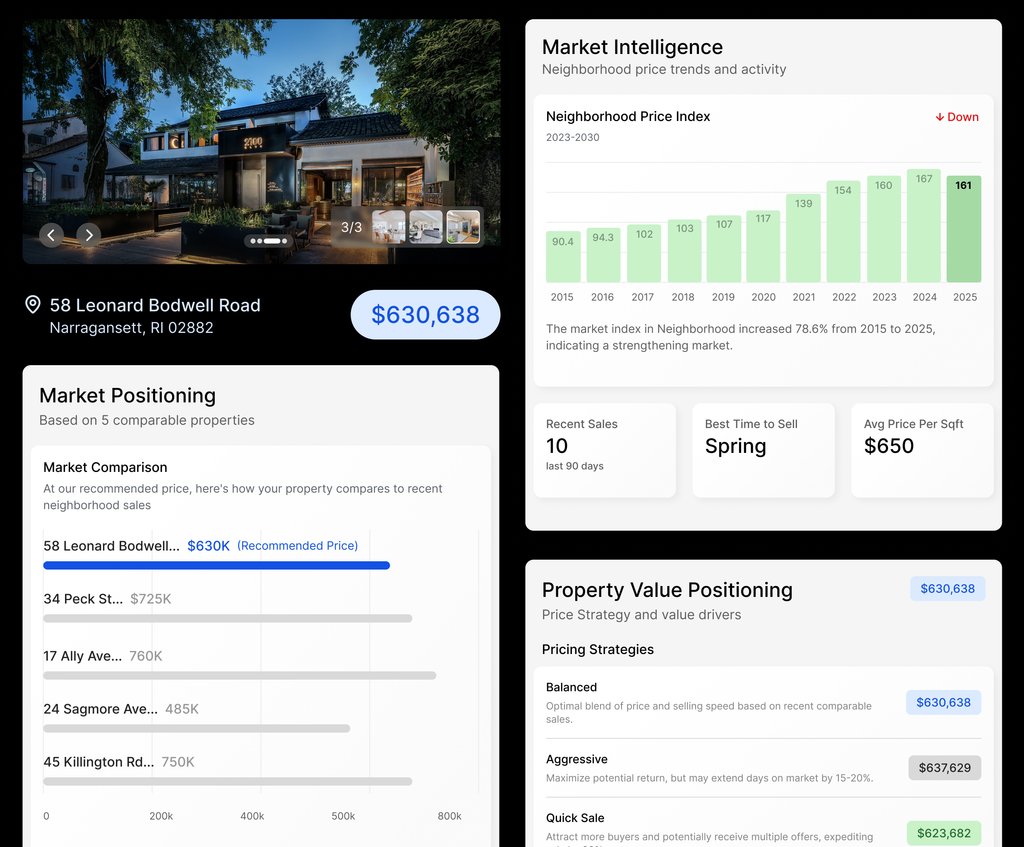Click the blue 58 Leonard Bodwell comparison bar

[216, 566]
